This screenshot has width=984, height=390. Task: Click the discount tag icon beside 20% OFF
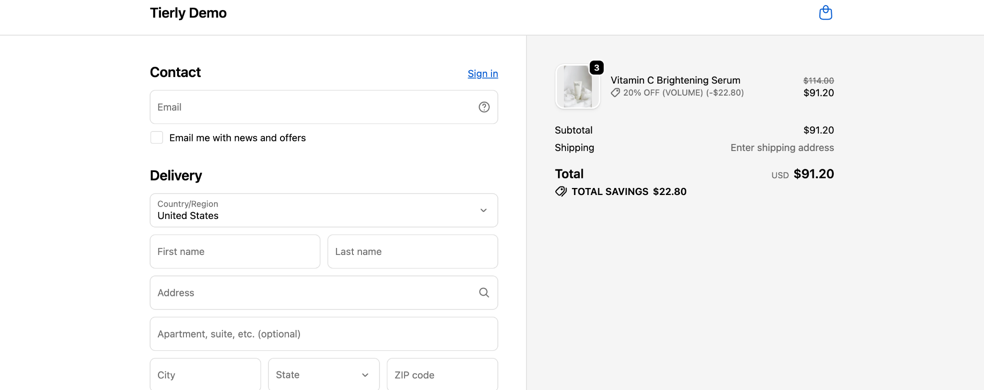pyautogui.click(x=615, y=93)
